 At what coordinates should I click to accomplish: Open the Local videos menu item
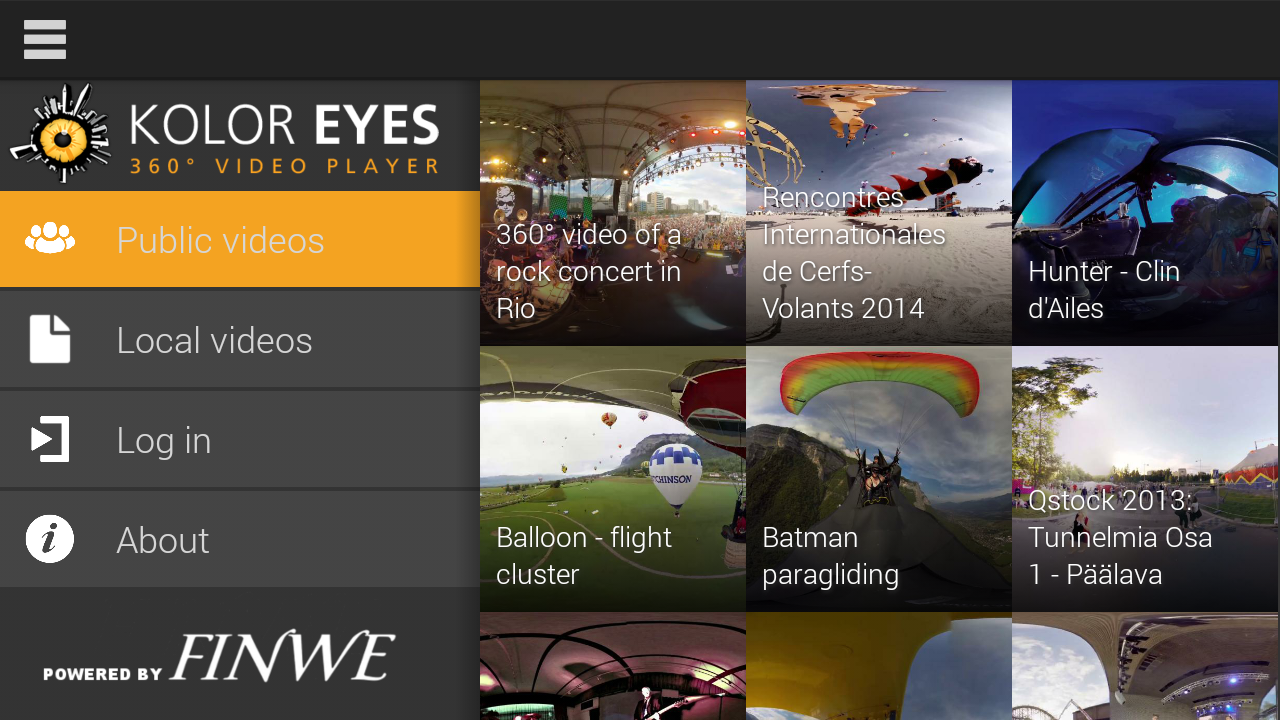point(240,339)
